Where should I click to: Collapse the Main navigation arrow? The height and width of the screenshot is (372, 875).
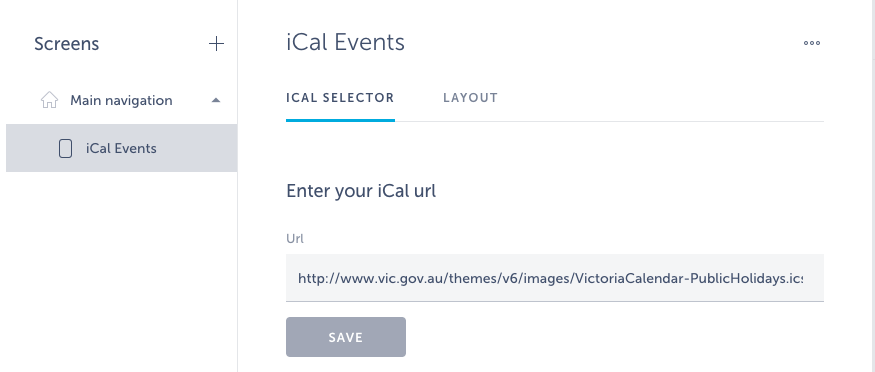[x=216, y=100]
